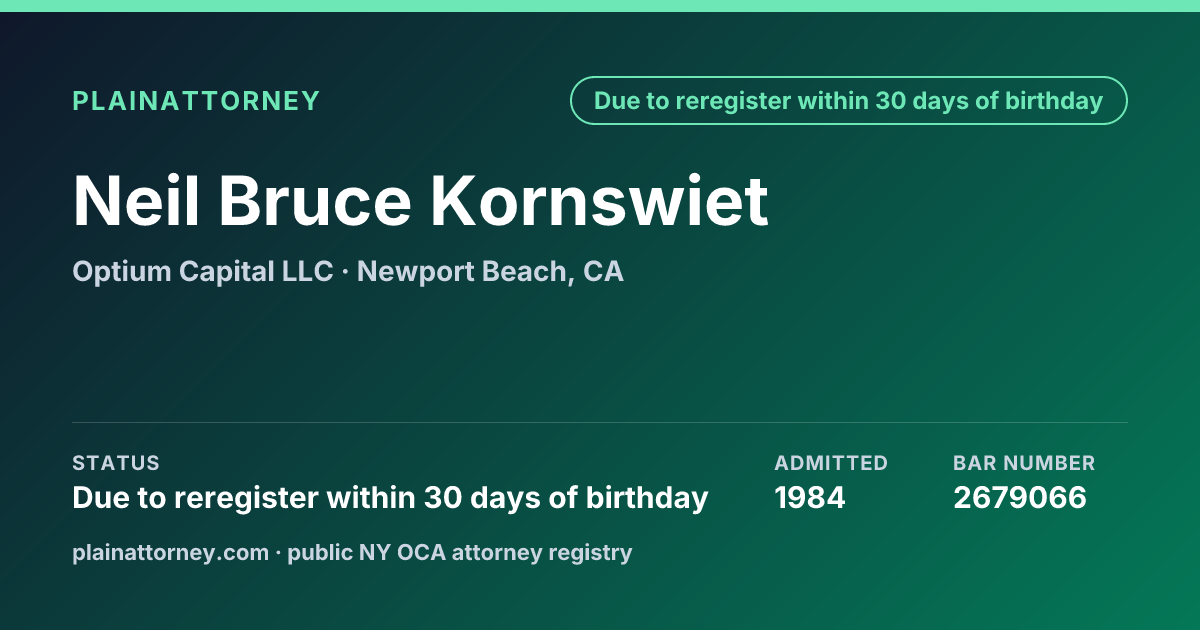The image size is (1200, 630).
Task: Click the bar number 2679066
Action: coord(1020,497)
